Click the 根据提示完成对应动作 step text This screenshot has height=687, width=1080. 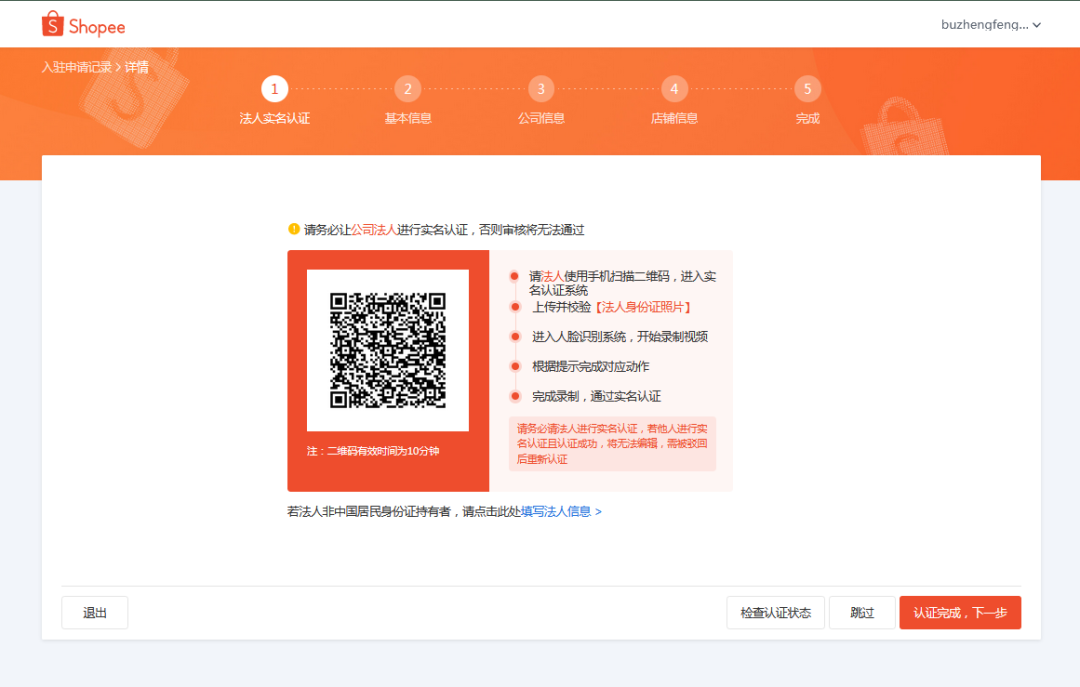tap(590, 366)
